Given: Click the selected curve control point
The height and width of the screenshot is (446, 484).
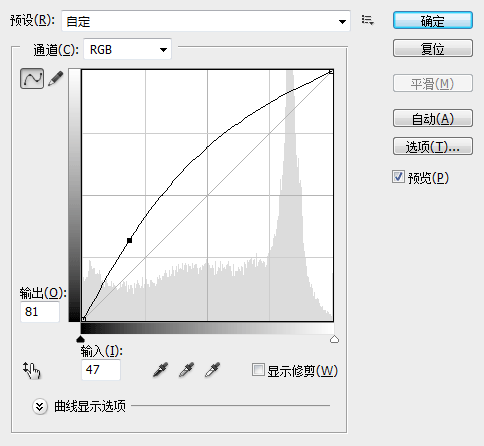Looking at the screenshot, I should click(x=130, y=240).
